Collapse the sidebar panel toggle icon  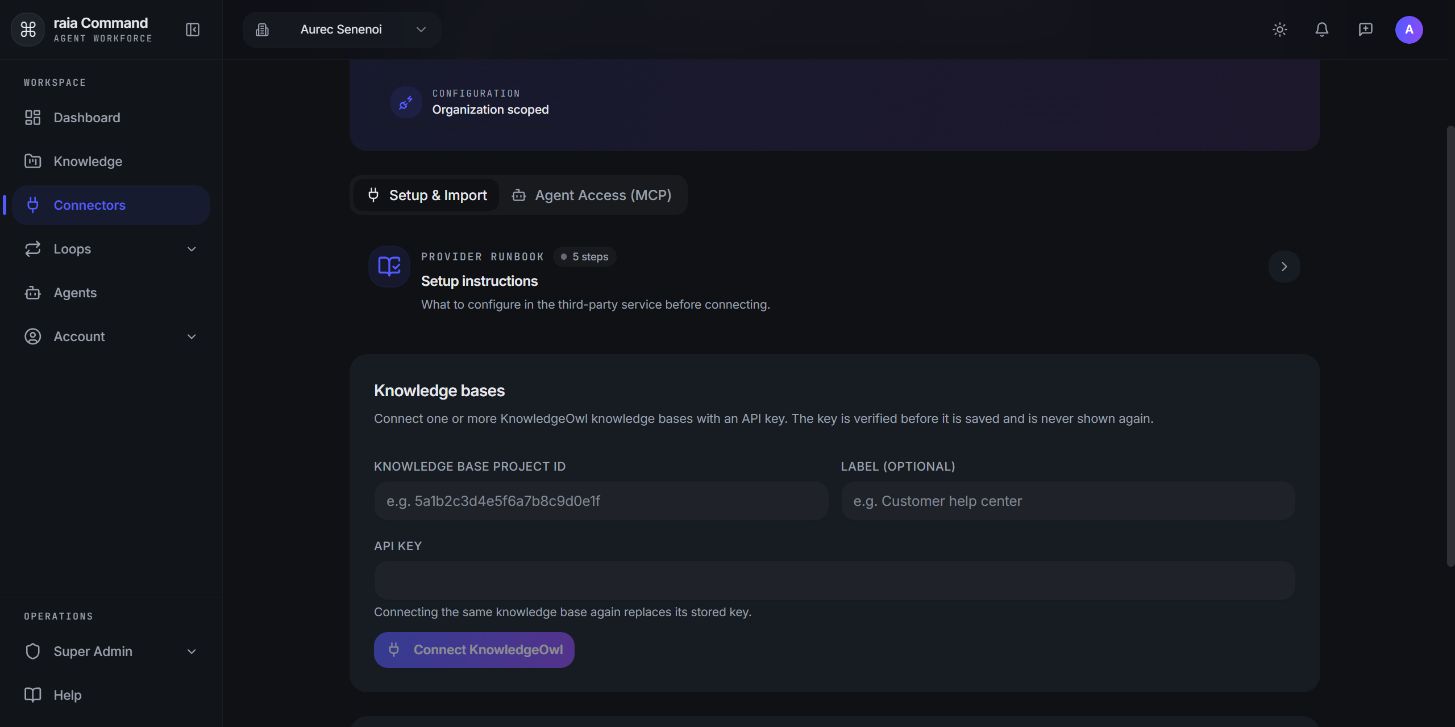[193, 30]
